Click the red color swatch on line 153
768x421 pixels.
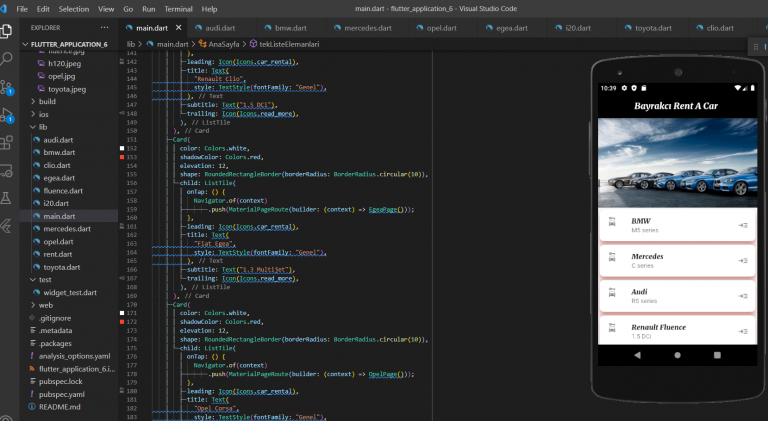[x=121, y=157]
